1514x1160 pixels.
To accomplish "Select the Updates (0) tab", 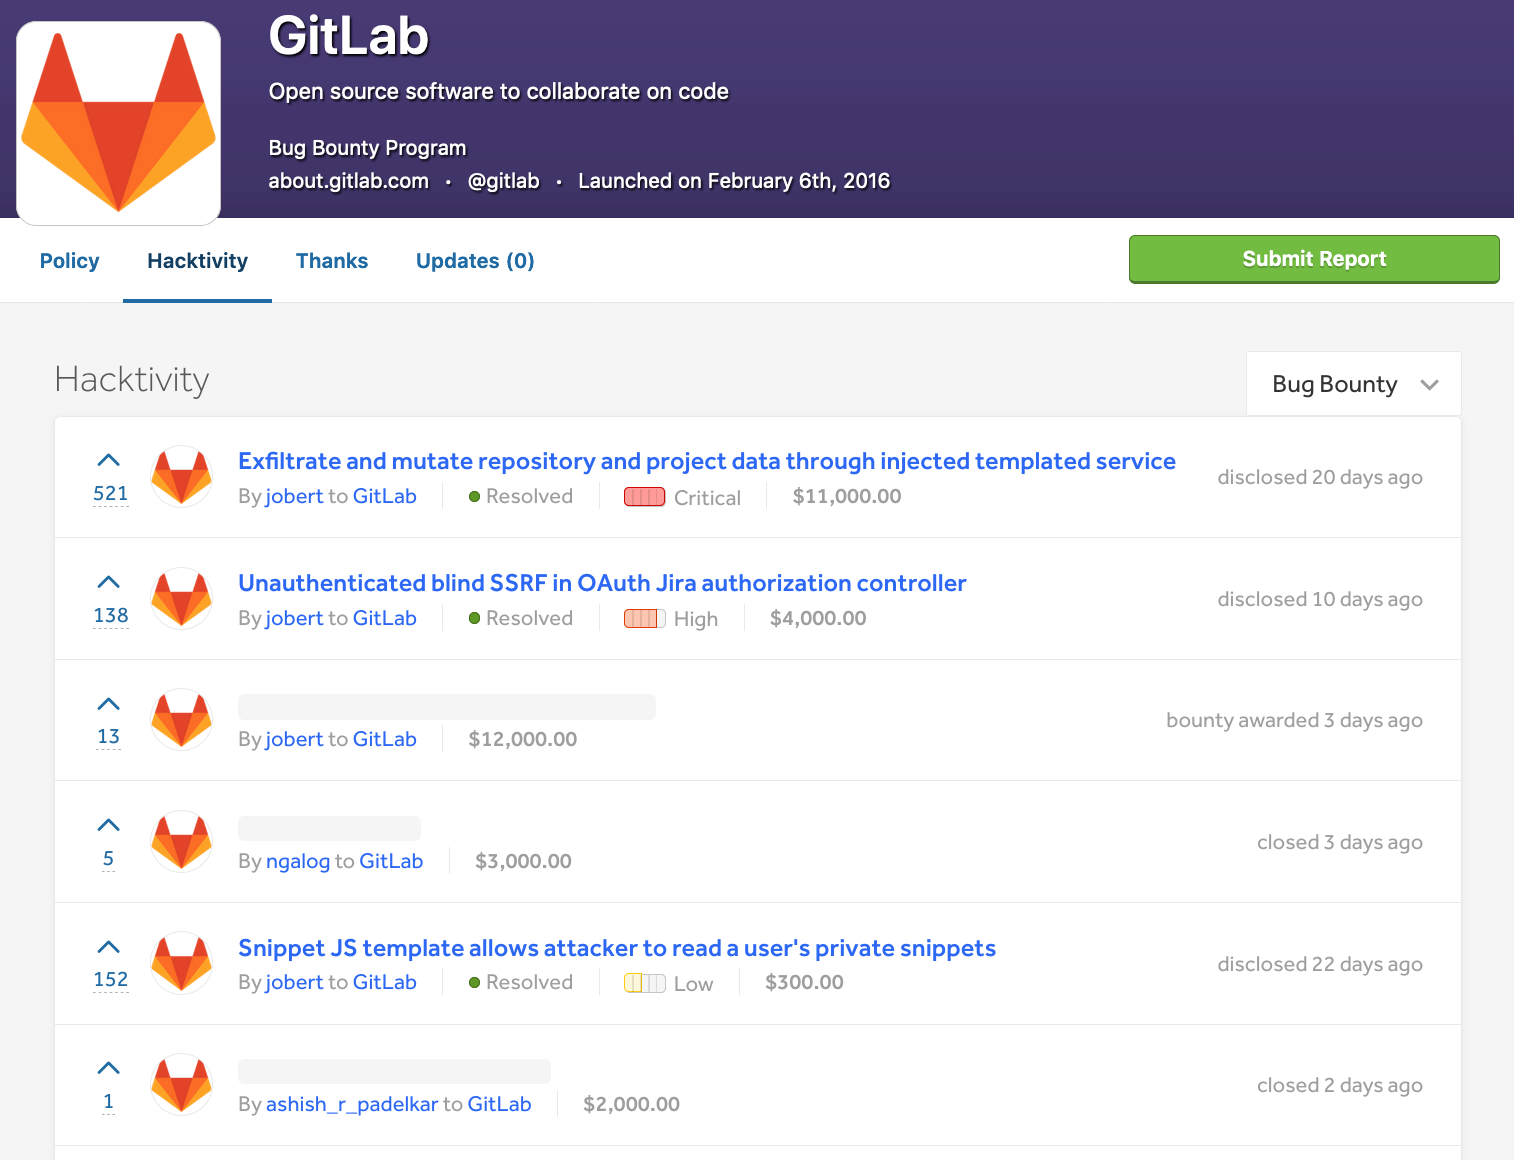I will point(475,261).
